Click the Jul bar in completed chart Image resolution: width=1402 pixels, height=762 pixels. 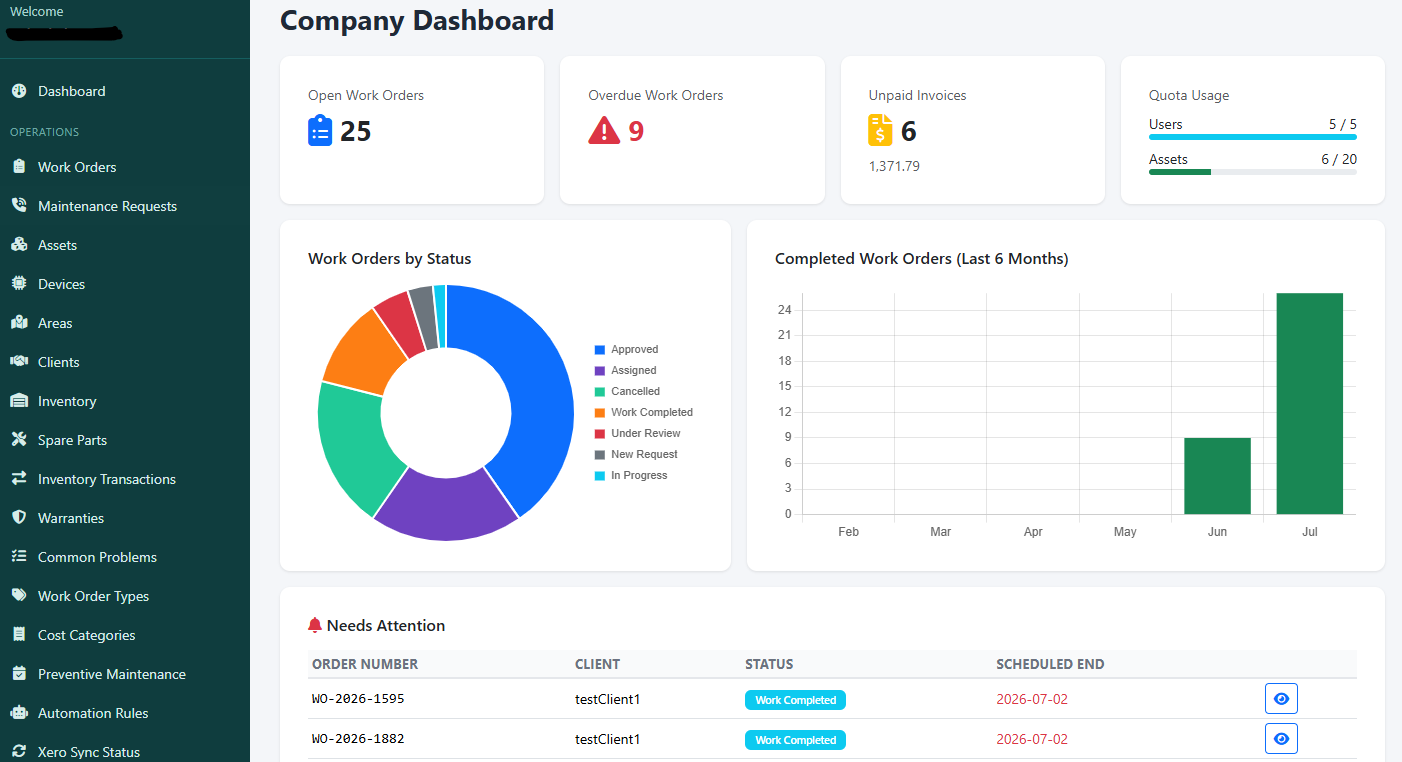point(1310,404)
